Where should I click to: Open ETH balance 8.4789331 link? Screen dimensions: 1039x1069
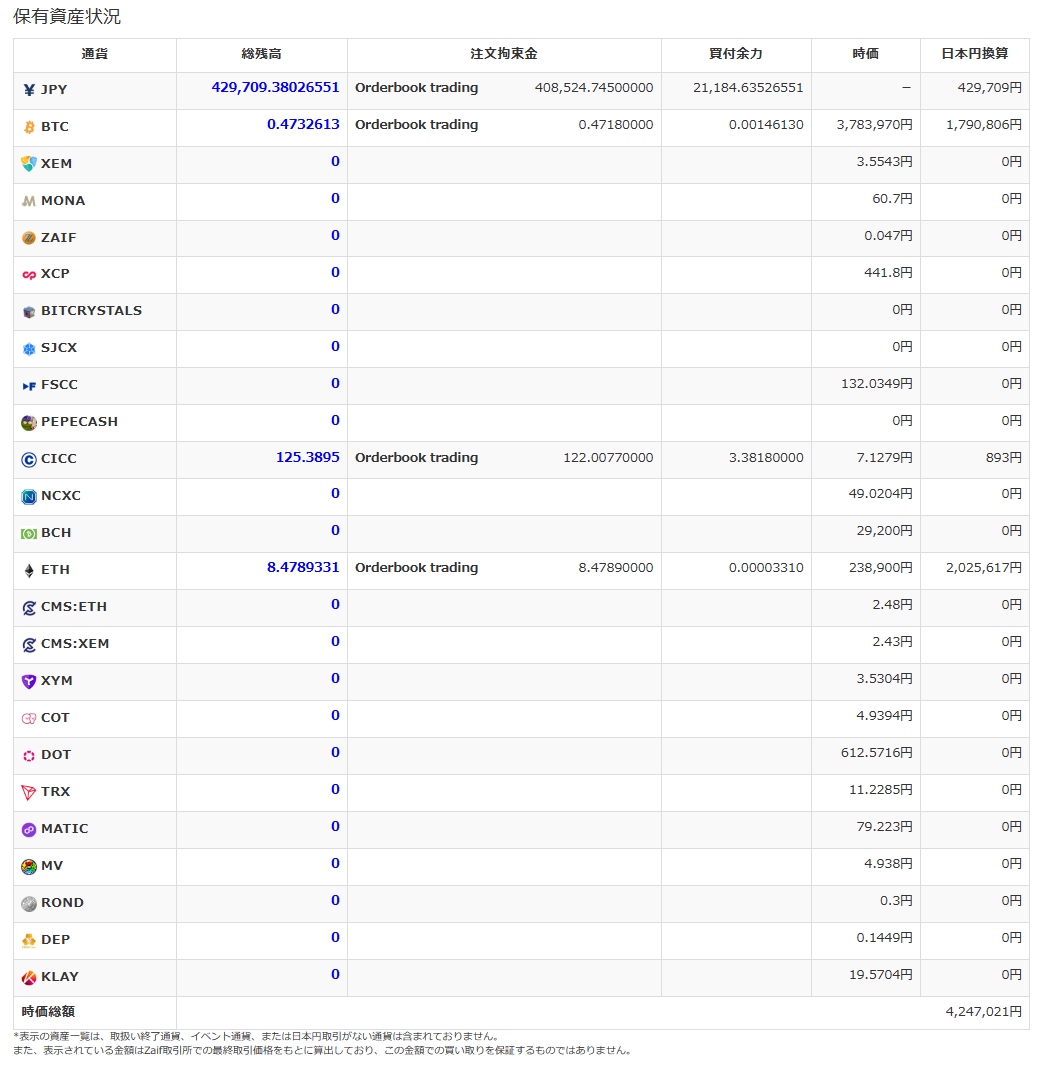303,567
